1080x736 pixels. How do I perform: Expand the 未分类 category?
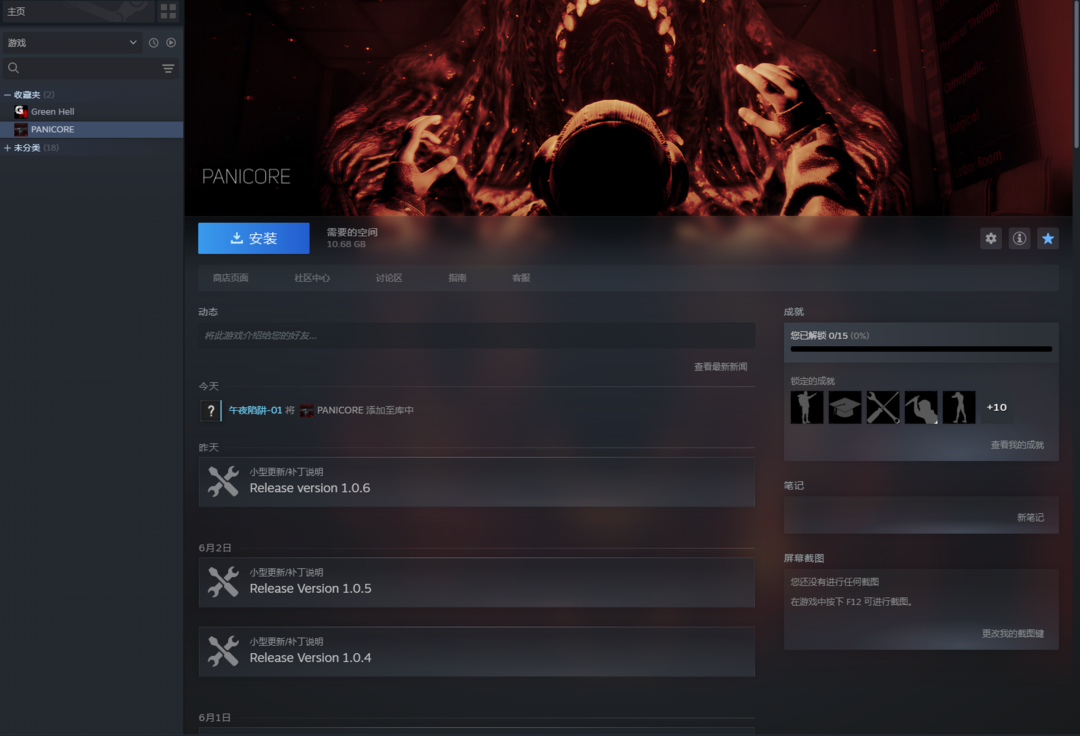[x=8, y=148]
